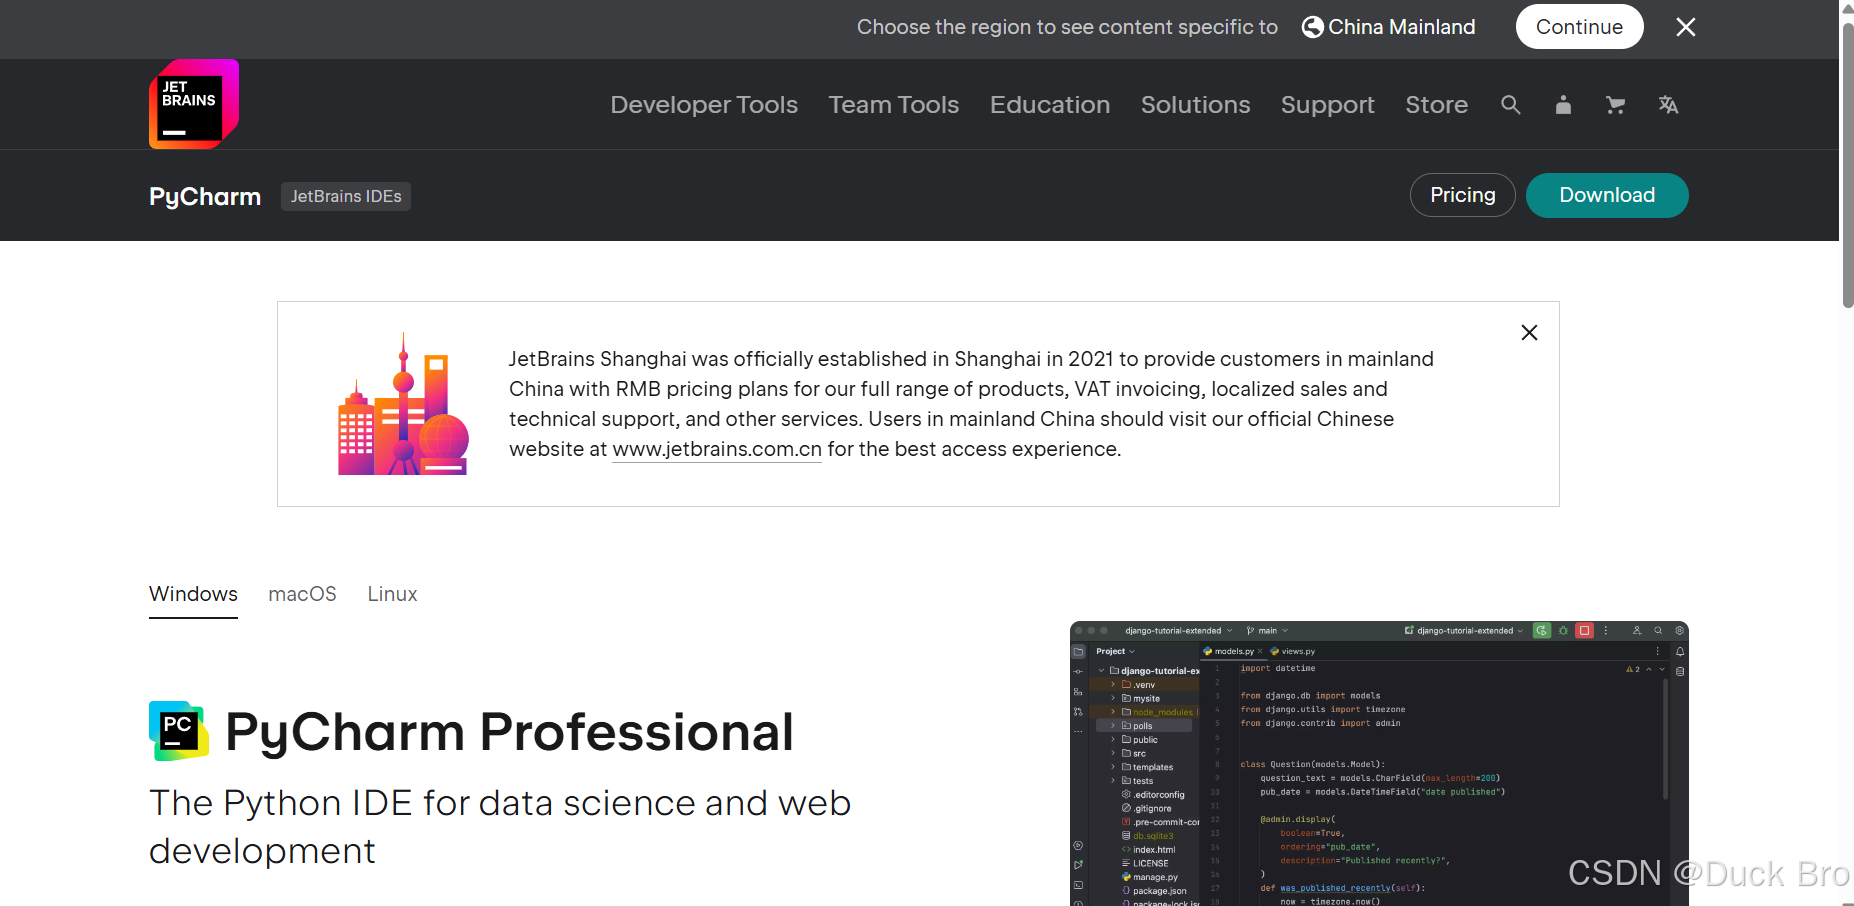Open the Team Tools menu
Image resolution: width=1854 pixels, height=906 pixels.
(894, 105)
